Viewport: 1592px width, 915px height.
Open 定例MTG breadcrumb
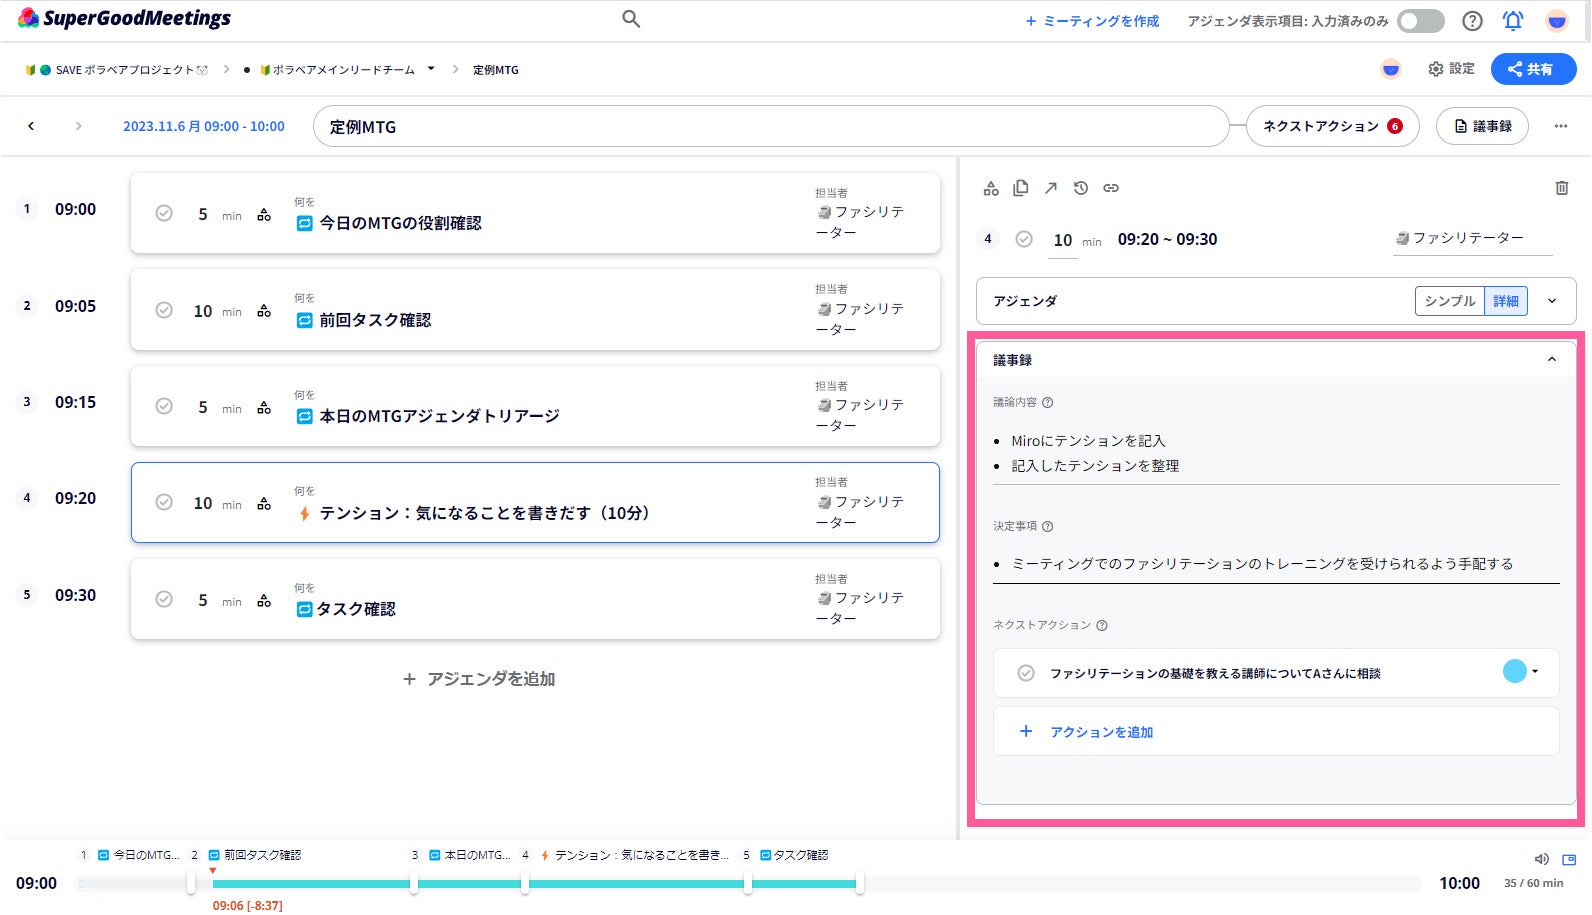(x=496, y=70)
